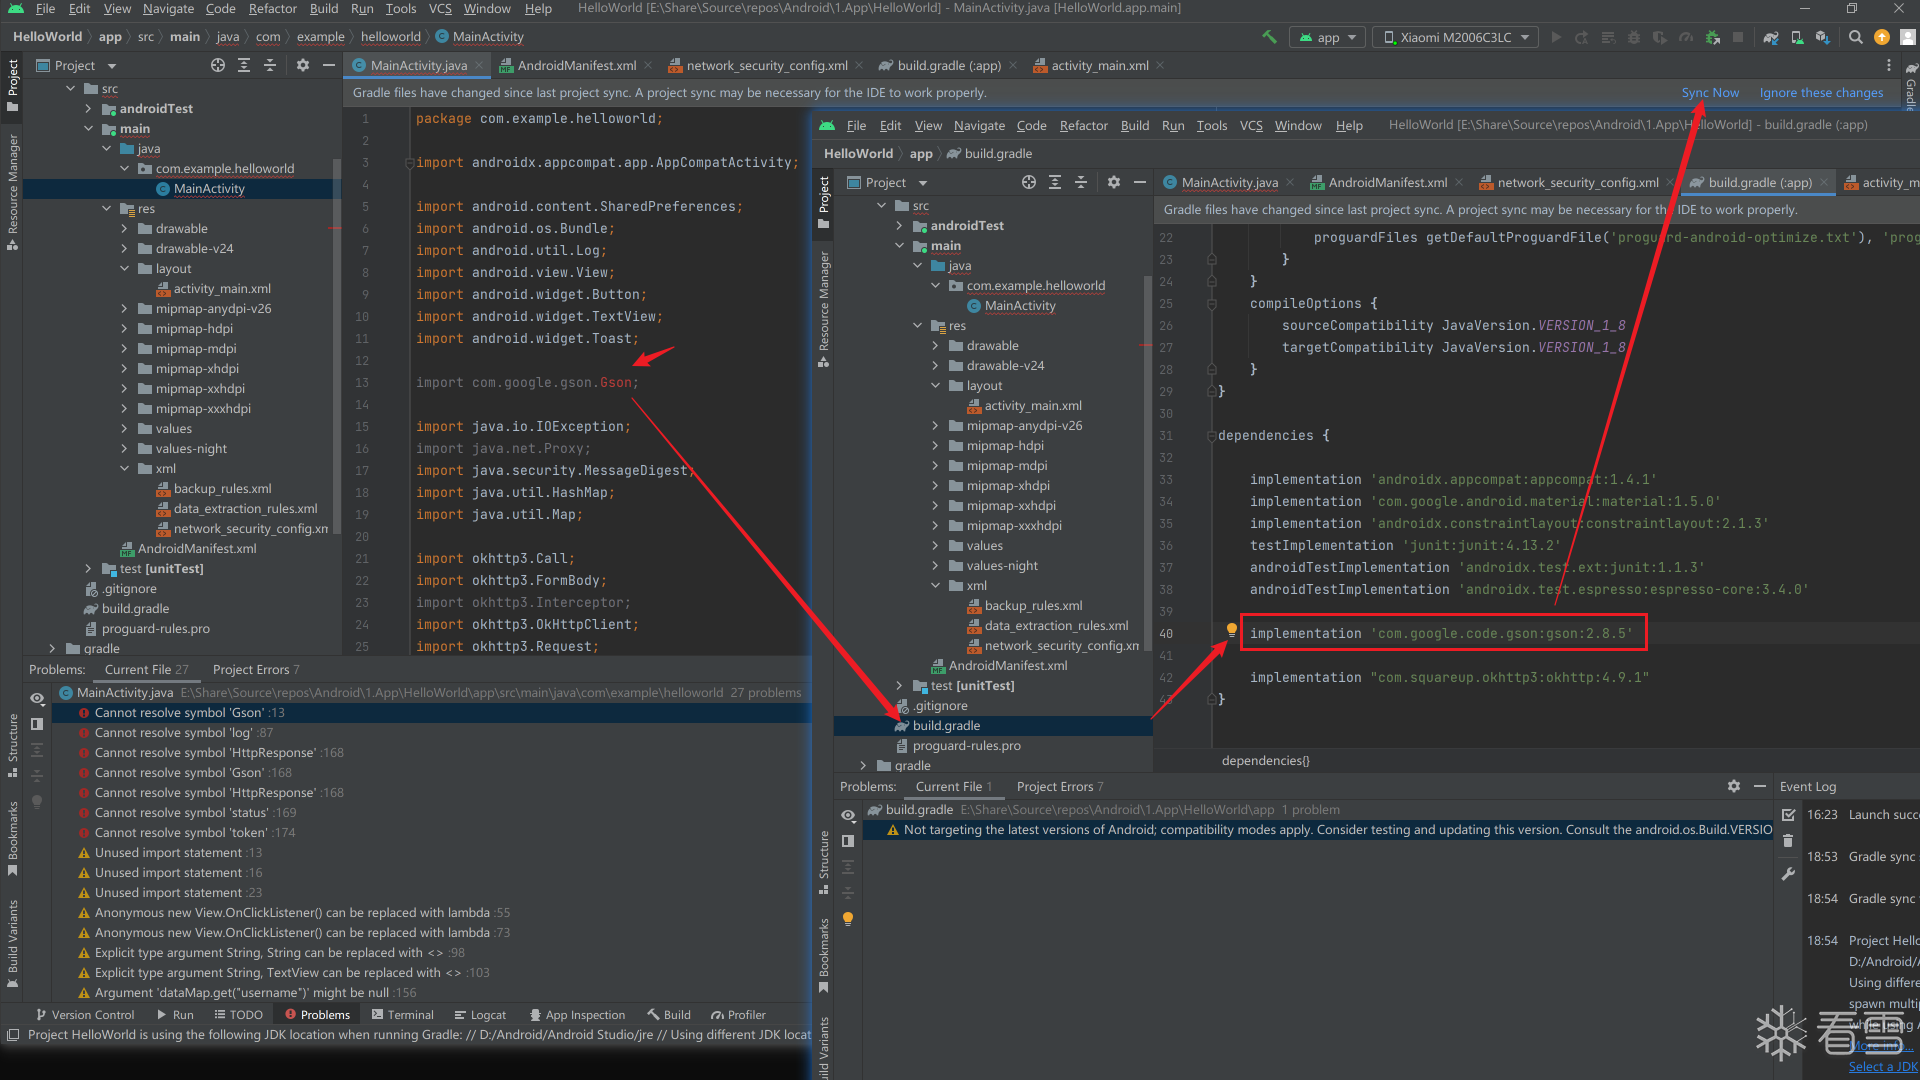
Task: Click Sync Project with Gradle Files icon
Action: (x=1771, y=37)
